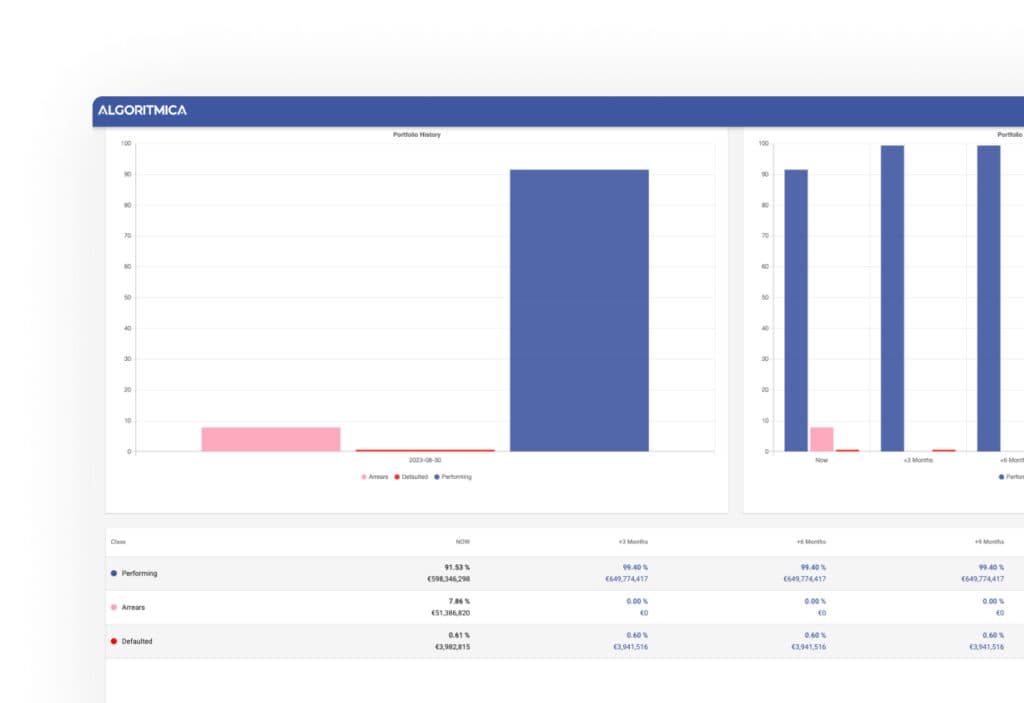
Task: Select the Performing row label in the table
Action: pyautogui.click(x=139, y=573)
